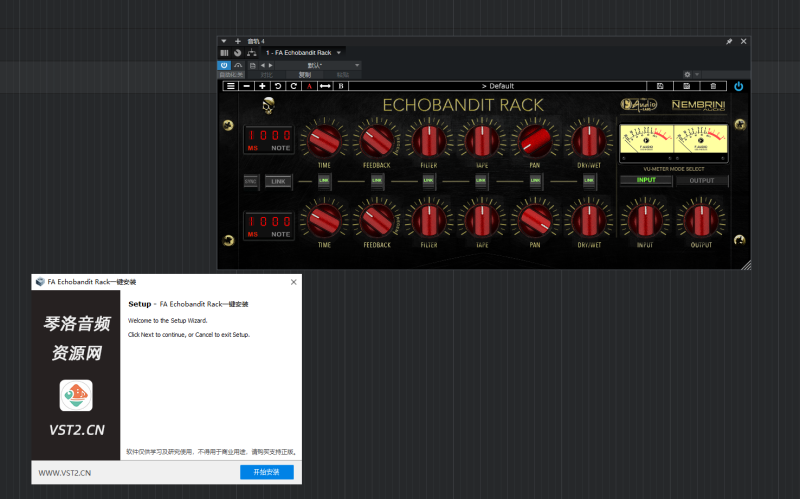
Task: Open the gear settings icon in plugin header
Action: click(x=687, y=74)
